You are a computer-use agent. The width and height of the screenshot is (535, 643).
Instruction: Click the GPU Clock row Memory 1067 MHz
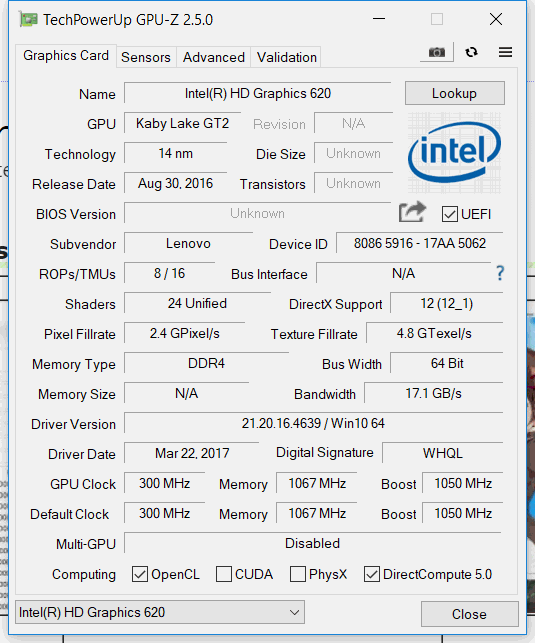pyautogui.click(x=317, y=483)
